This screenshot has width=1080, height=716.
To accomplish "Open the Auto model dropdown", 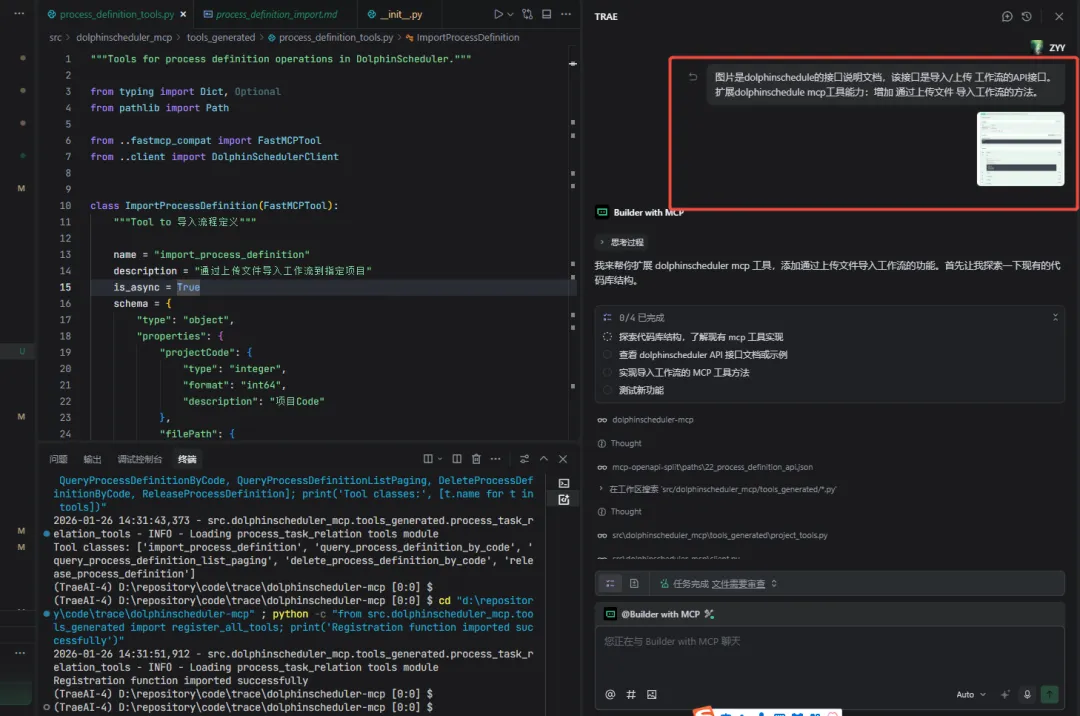I will (x=971, y=695).
